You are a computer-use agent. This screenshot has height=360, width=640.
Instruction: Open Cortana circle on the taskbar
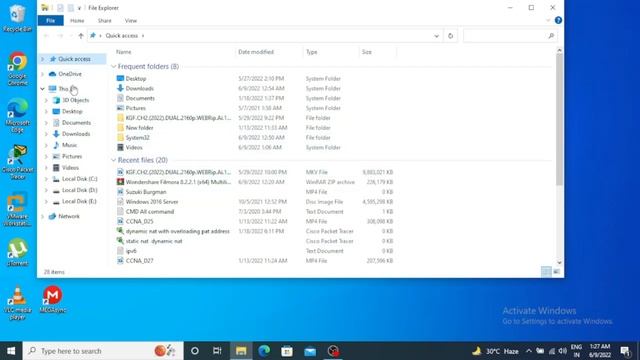click(195, 351)
